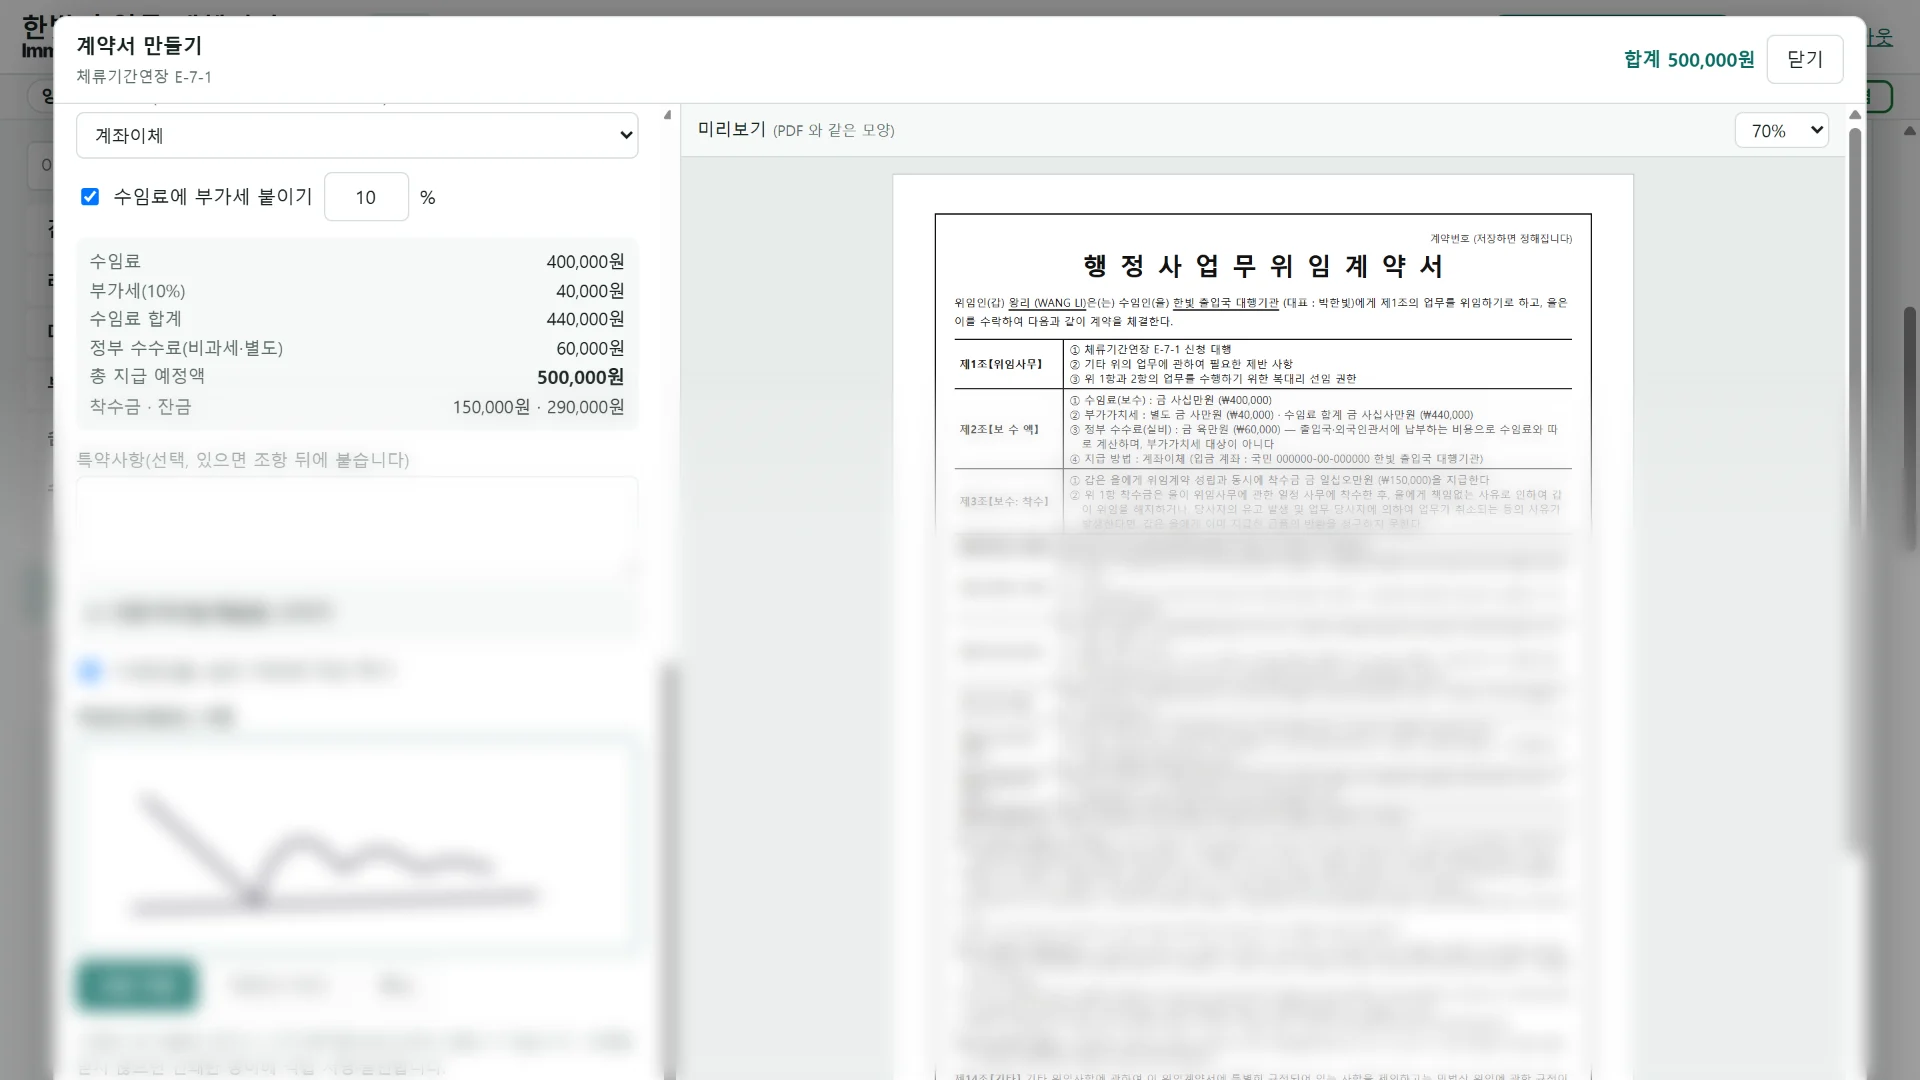The height and width of the screenshot is (1080, 1920).
Task: Click the 정부 수수료(비과세·별도) label
Action: [186, 348]
